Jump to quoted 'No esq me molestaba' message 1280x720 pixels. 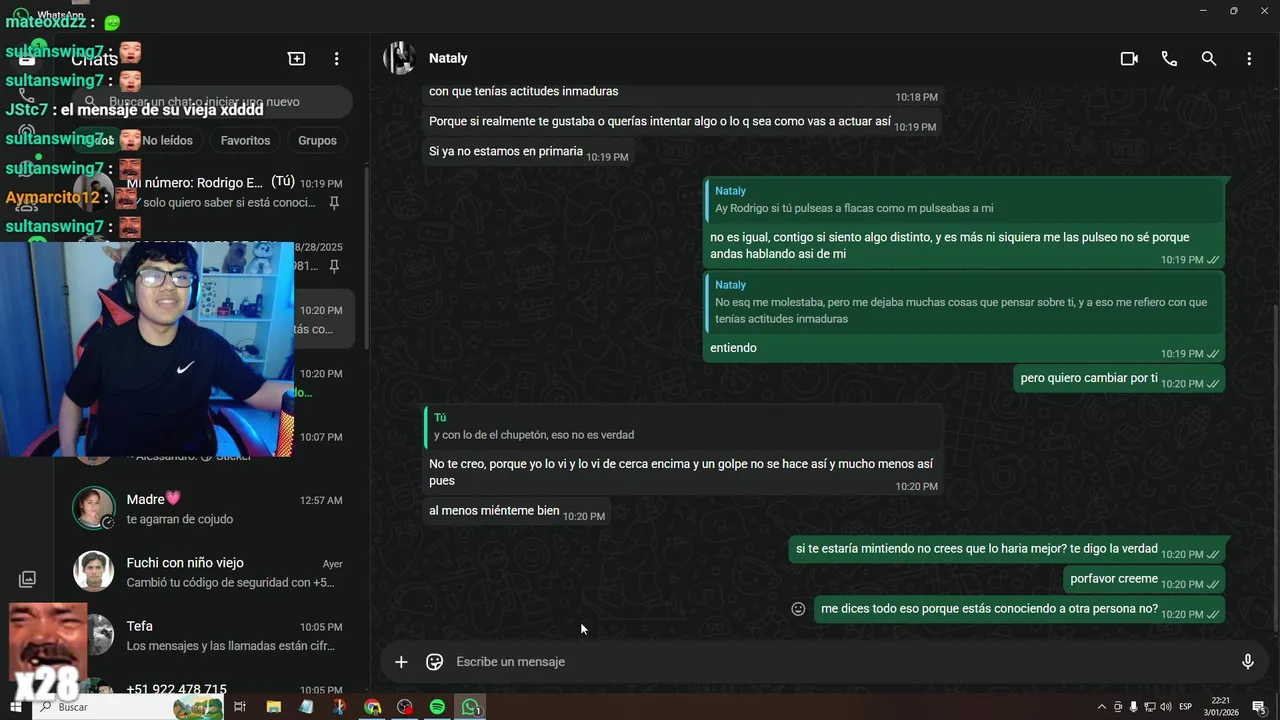[964, 302]
